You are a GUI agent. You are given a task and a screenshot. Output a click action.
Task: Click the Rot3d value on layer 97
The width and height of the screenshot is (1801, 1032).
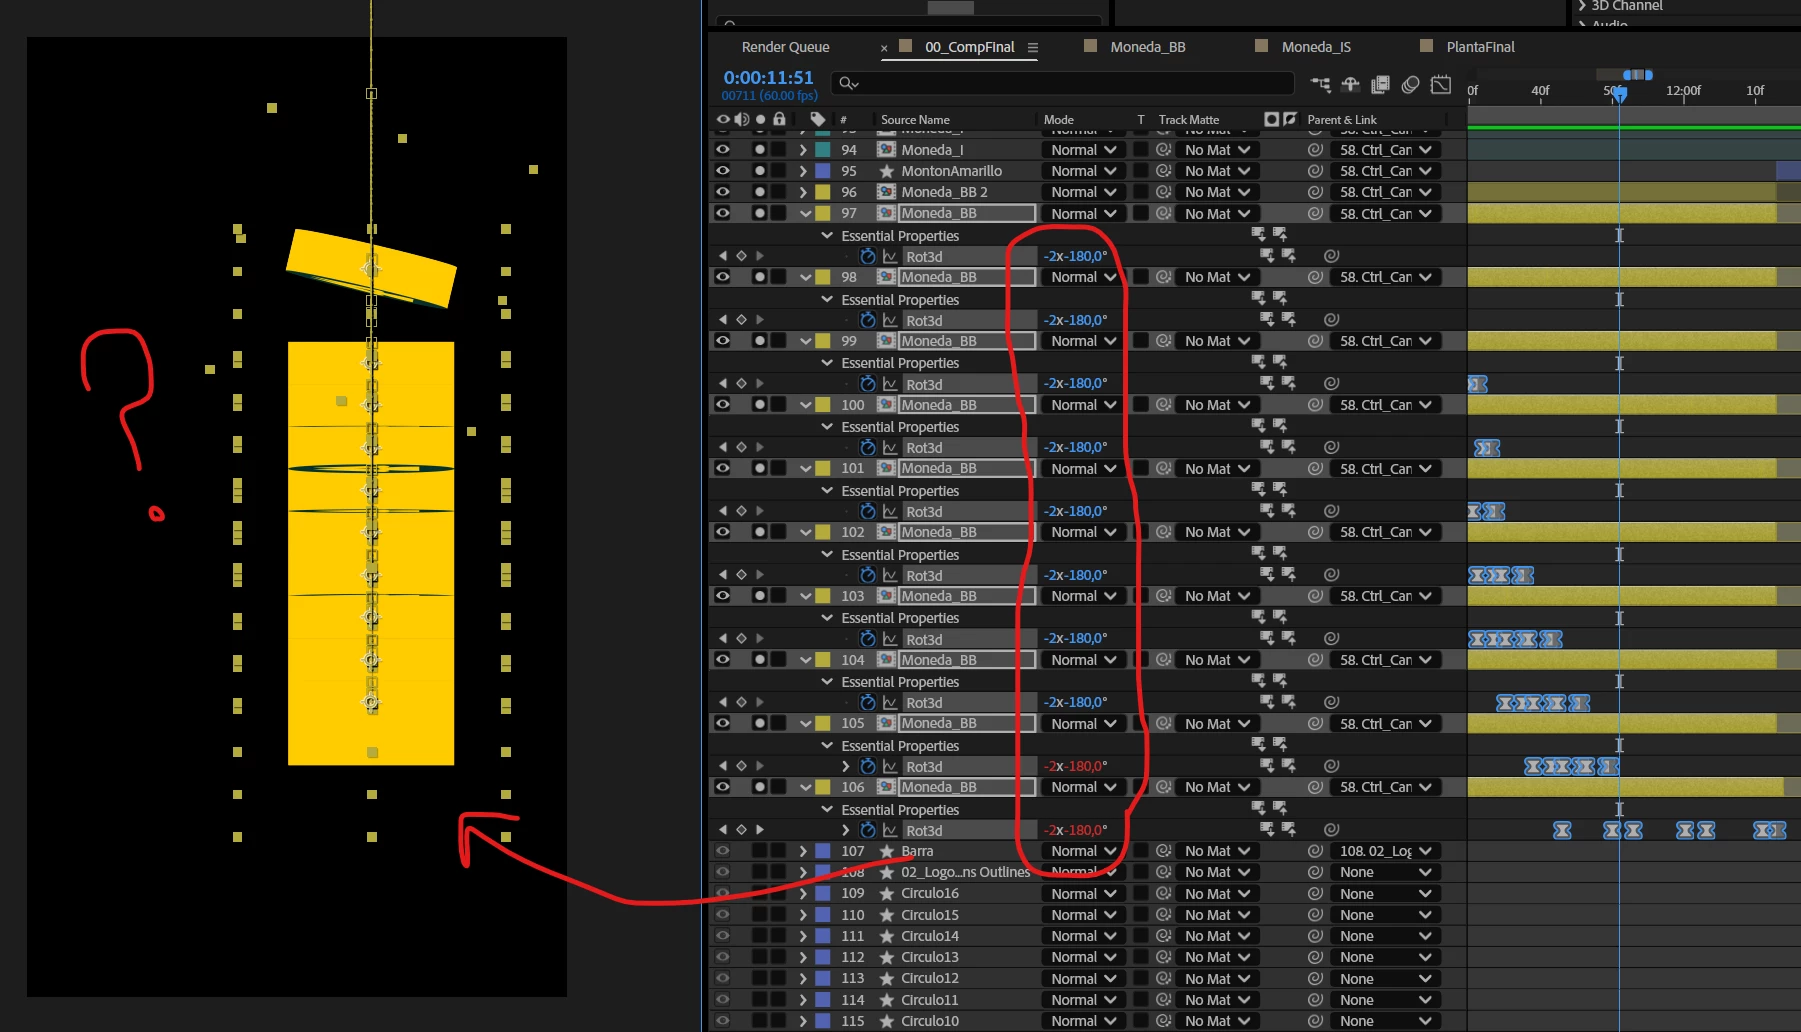(1075, 256)
